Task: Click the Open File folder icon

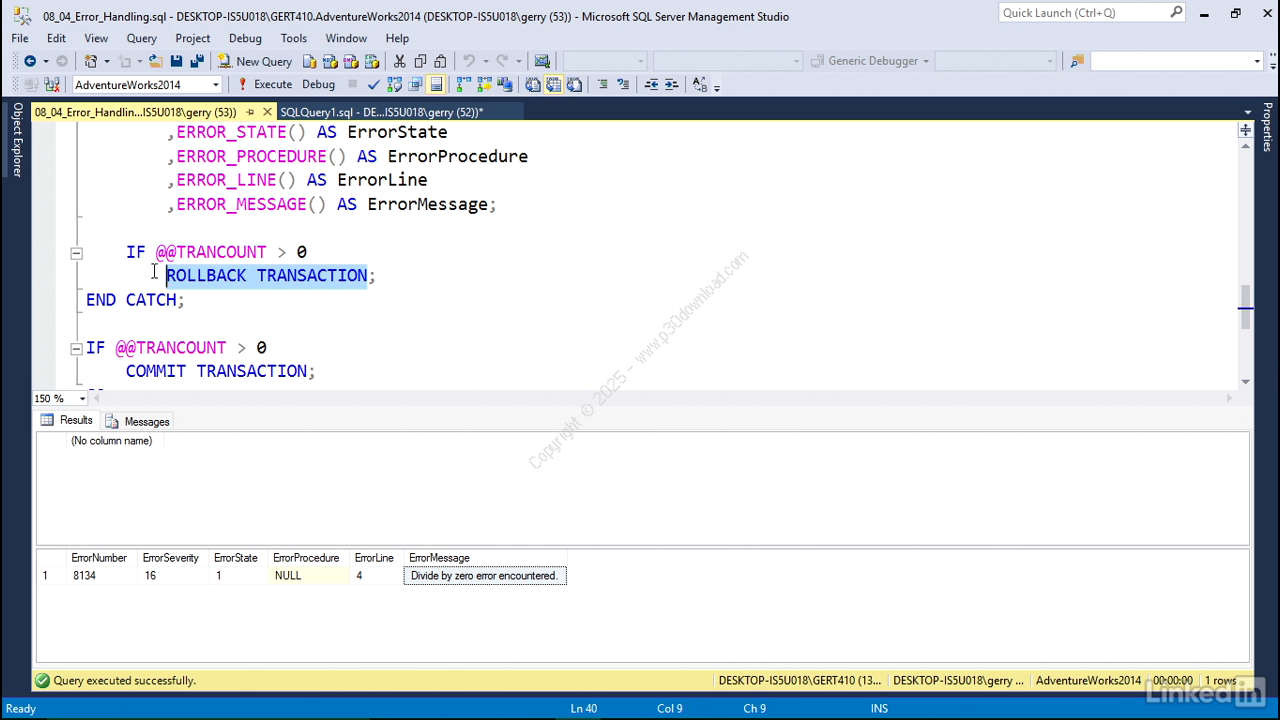Action: pyautogui.click(x=155, y=61)
